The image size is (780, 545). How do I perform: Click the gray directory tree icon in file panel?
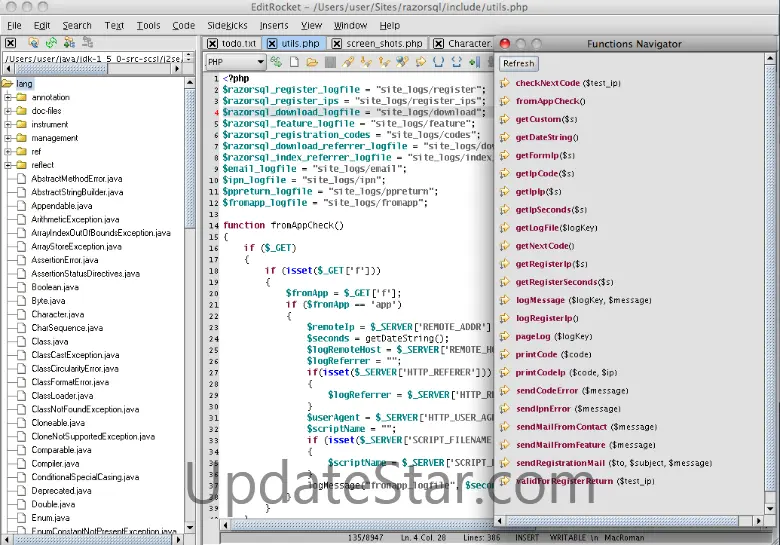click(x=88, y=42)
